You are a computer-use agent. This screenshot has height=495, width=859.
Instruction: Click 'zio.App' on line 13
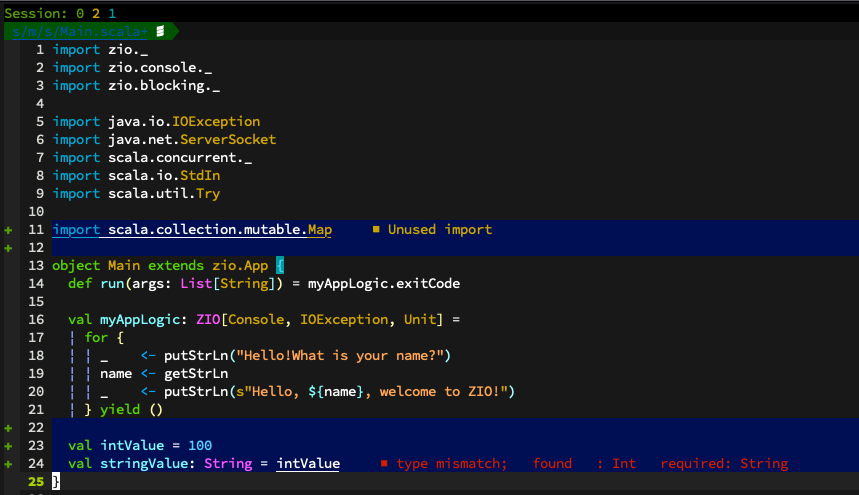coord(240,266)
